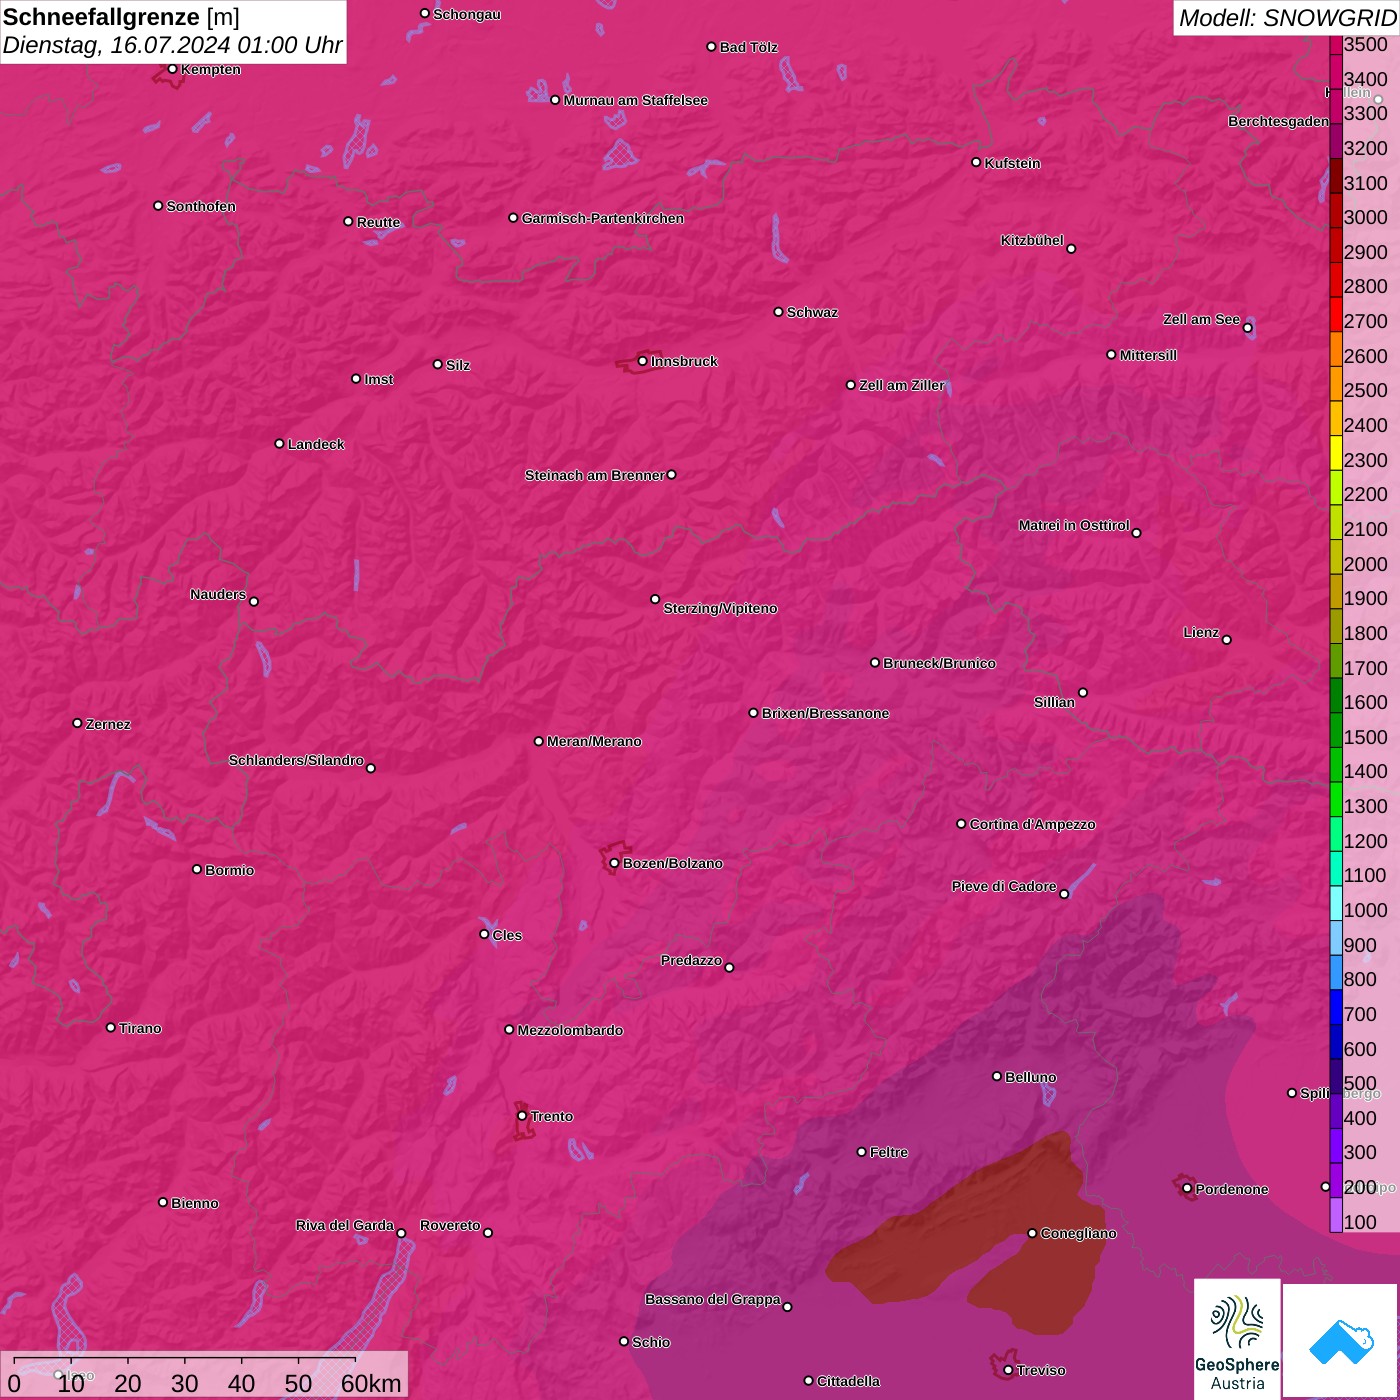The width and height of the screenshot is (1400, 1400).
Task: Click the Zernez marker dot
Action: tap(77, 723)
